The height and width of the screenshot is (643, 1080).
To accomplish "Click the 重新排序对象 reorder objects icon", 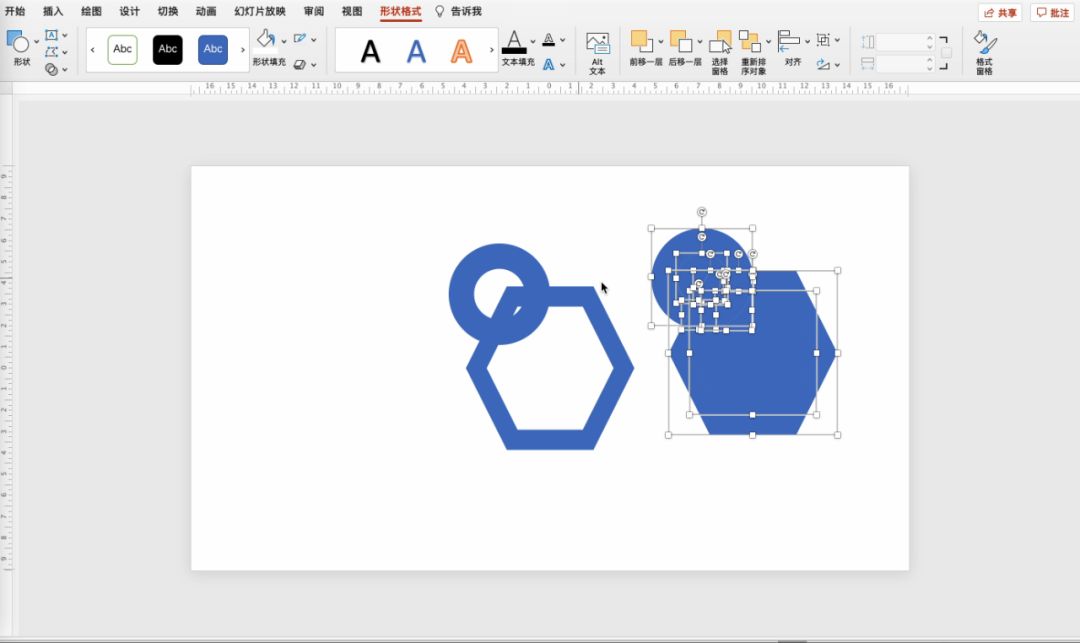I will pos(750,41).
